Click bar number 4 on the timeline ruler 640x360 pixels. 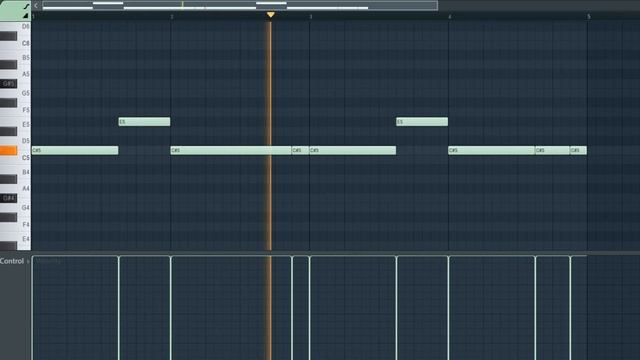(450, 17)
